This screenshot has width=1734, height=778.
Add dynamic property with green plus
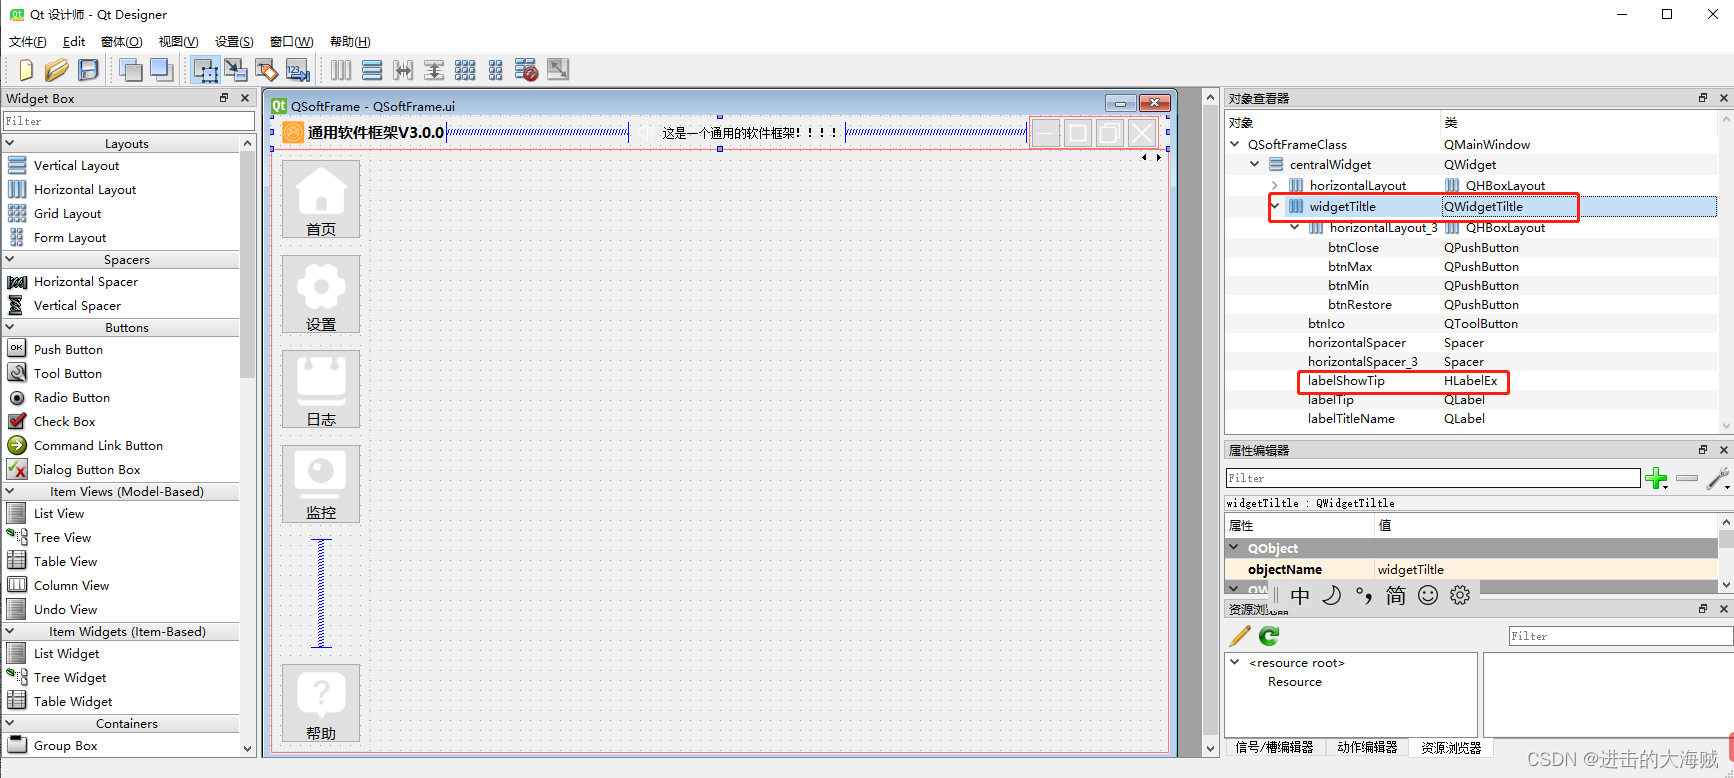click(x=1657, y=479)
